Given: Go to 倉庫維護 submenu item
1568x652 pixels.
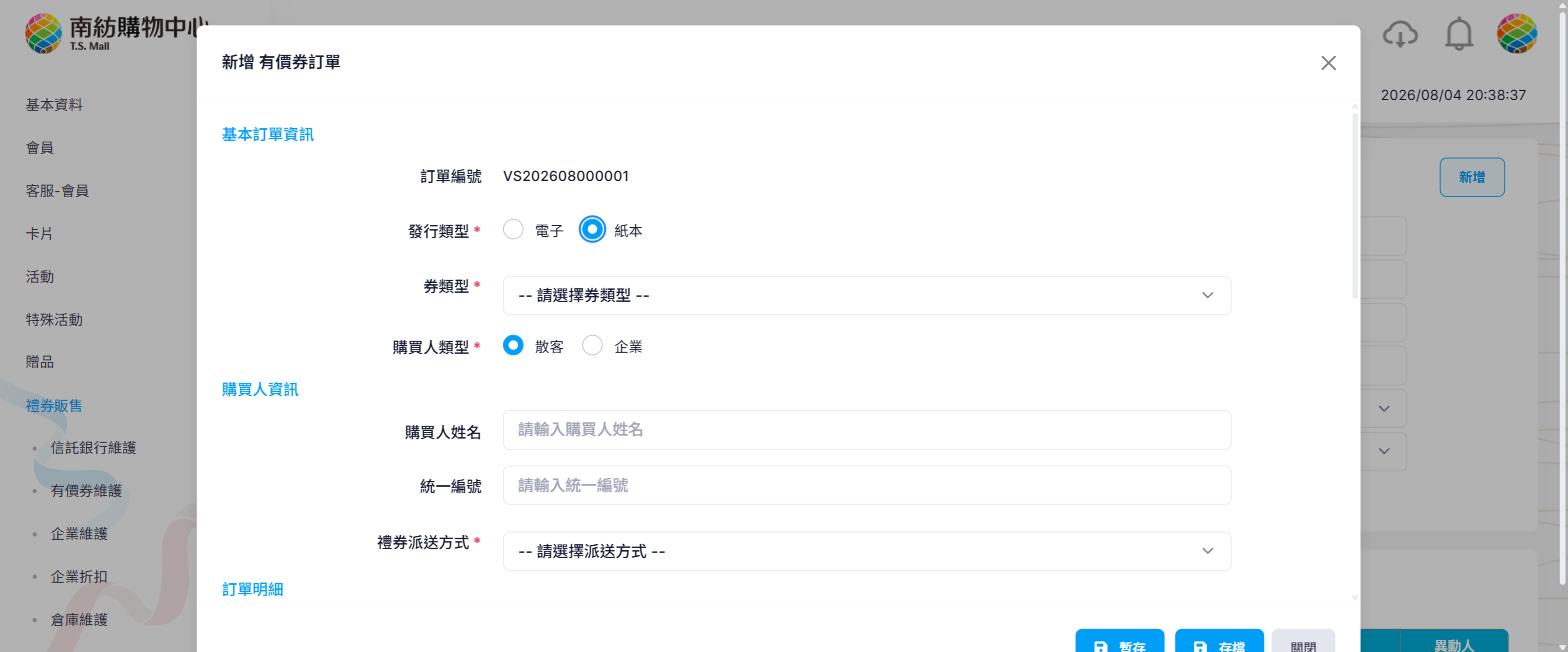Looking at the screenshot, I should point(79,620).
